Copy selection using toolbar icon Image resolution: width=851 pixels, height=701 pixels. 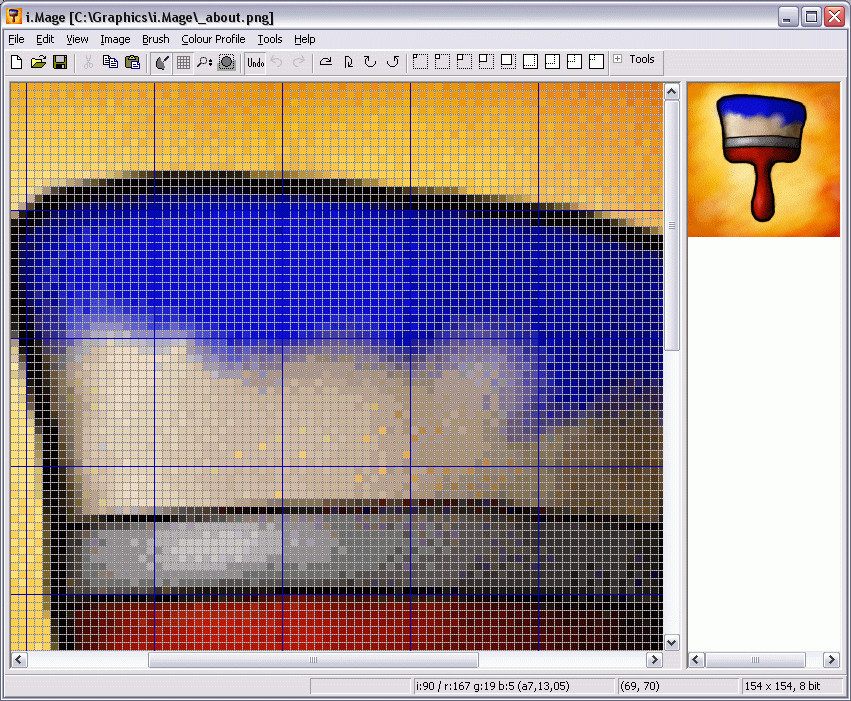click(x=110, y=62)
